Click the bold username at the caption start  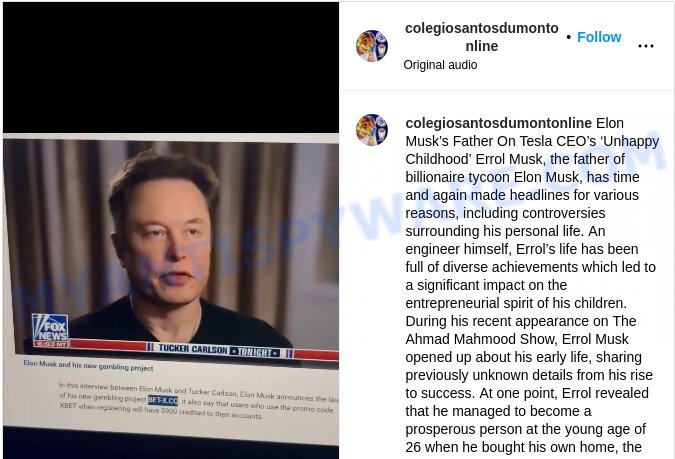(499, 123)
